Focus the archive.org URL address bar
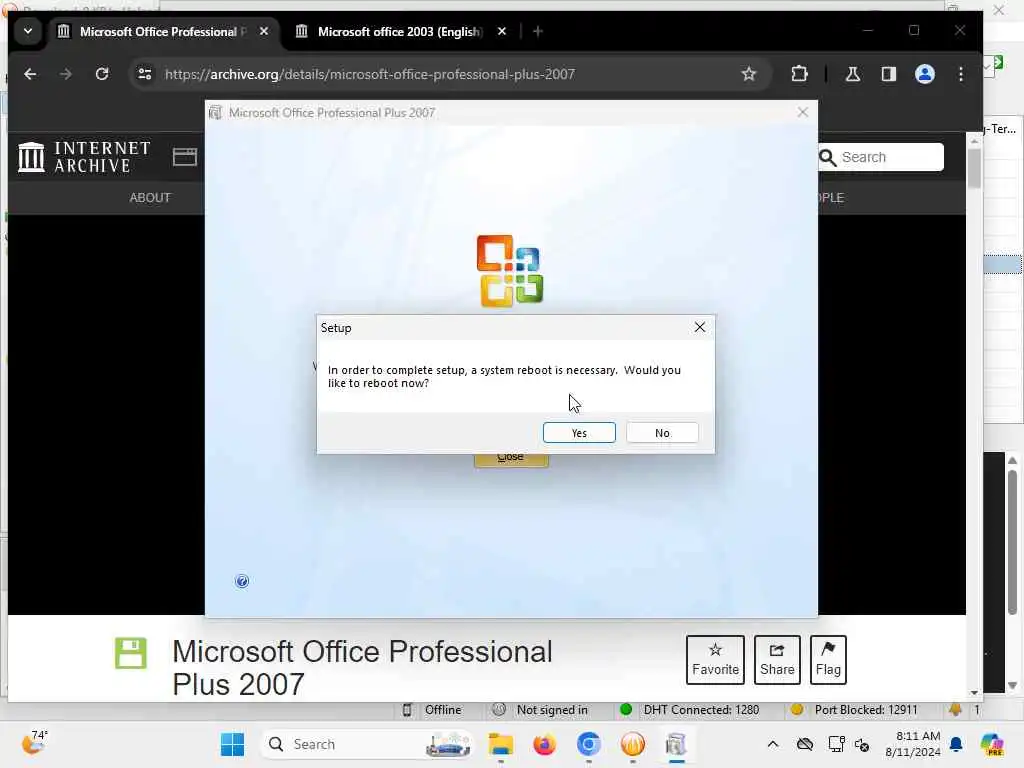Viewport: 1024px width, 768px height. (370, 74)
